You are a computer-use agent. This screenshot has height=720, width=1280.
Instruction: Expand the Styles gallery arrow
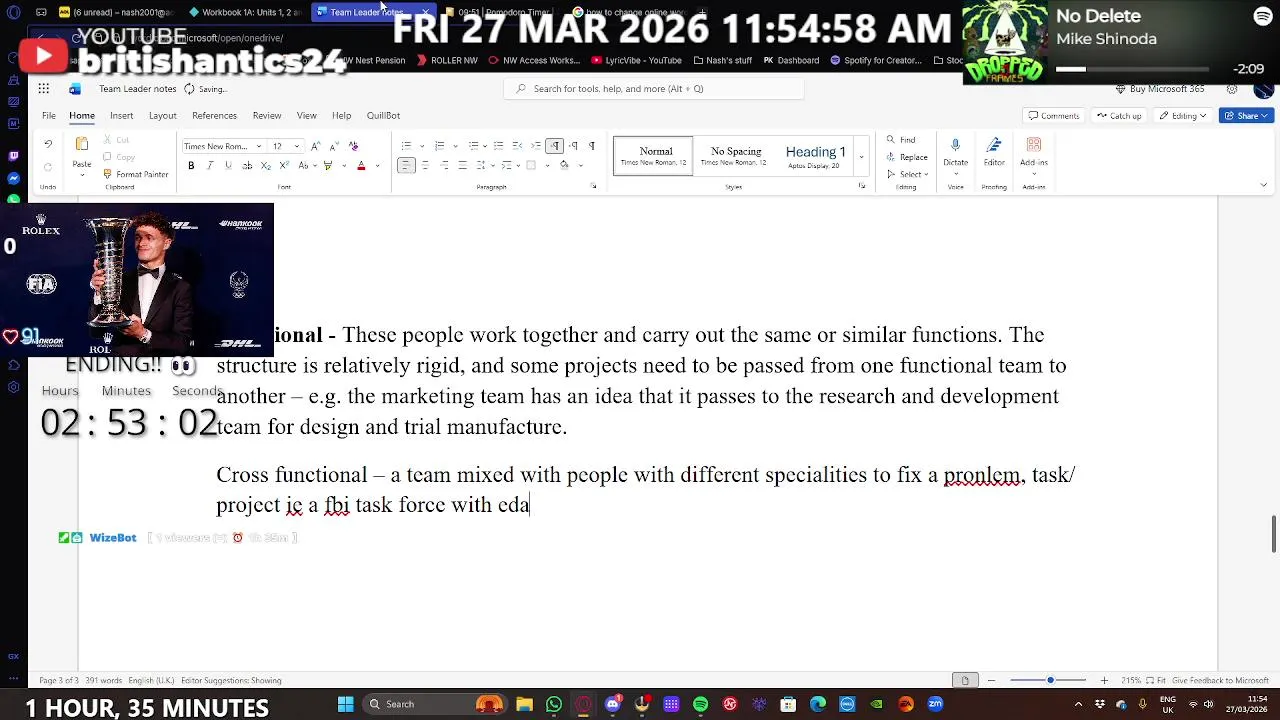(x=861, y=157)
